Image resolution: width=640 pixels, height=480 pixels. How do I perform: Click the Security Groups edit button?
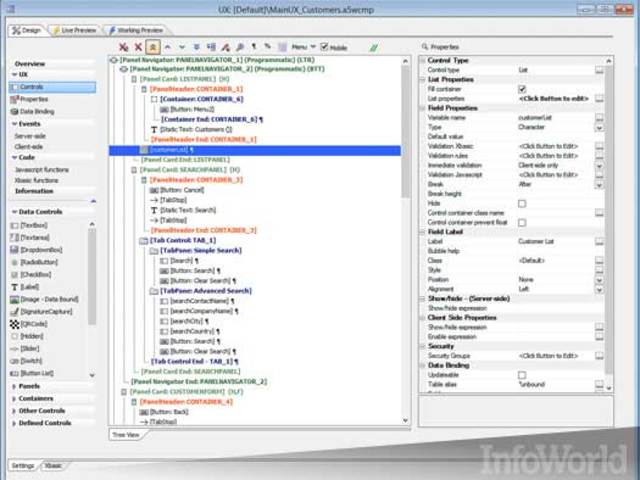point(599,356)
